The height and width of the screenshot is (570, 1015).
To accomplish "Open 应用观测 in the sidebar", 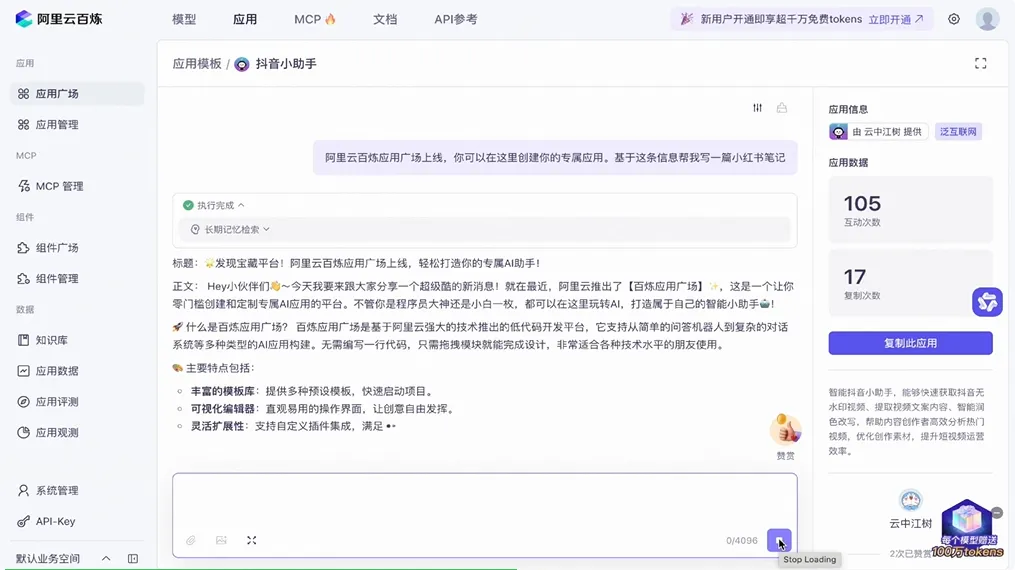I will pyautogui.click(x=77, y=433).
